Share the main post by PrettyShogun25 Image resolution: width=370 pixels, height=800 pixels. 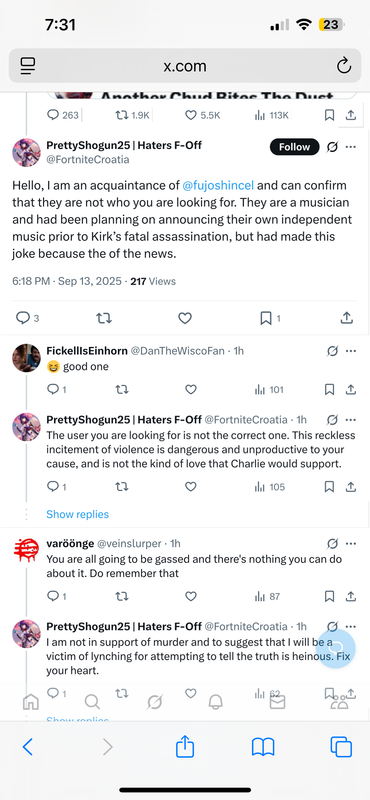pos(347,318)
